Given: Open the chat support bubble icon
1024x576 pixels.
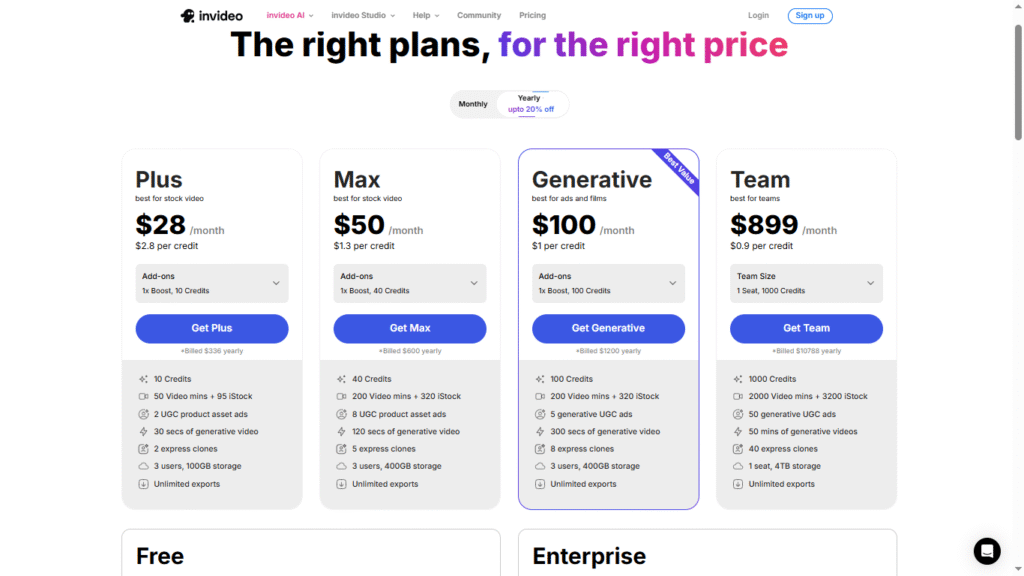Looking at the screenshot, I should pos(987,551).
